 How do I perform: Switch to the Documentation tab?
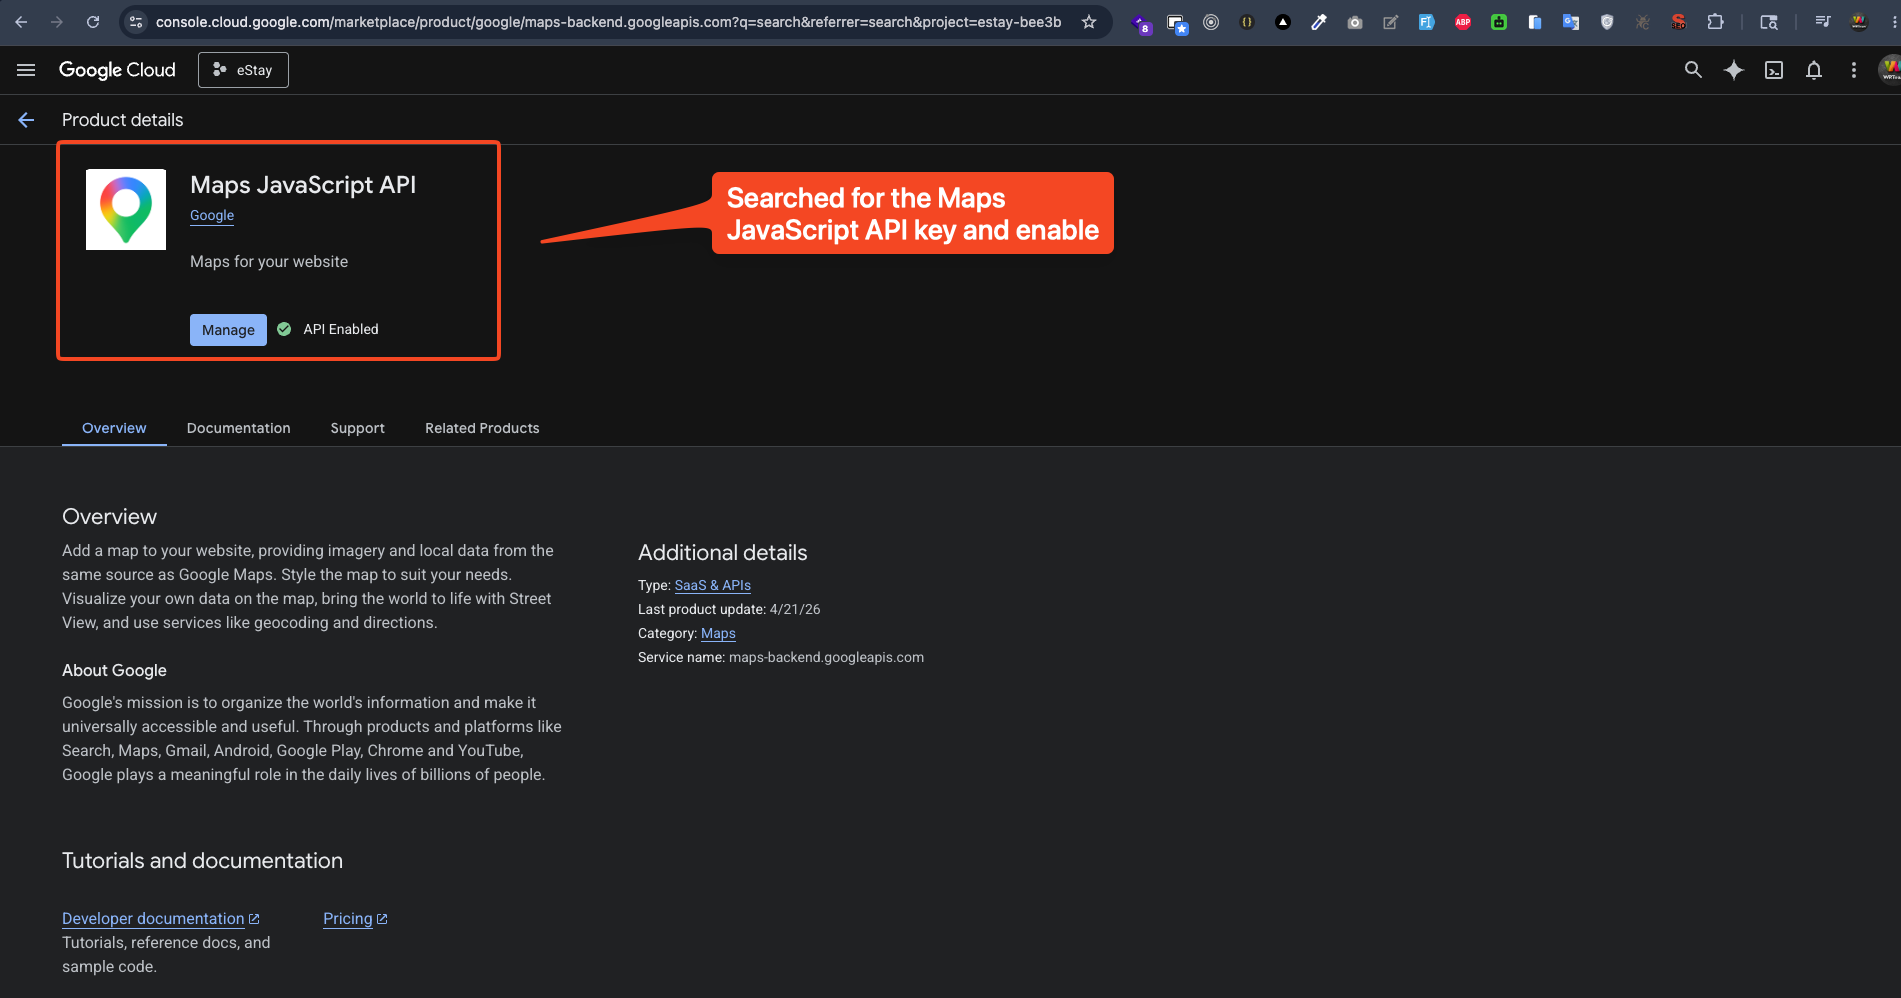239,428
